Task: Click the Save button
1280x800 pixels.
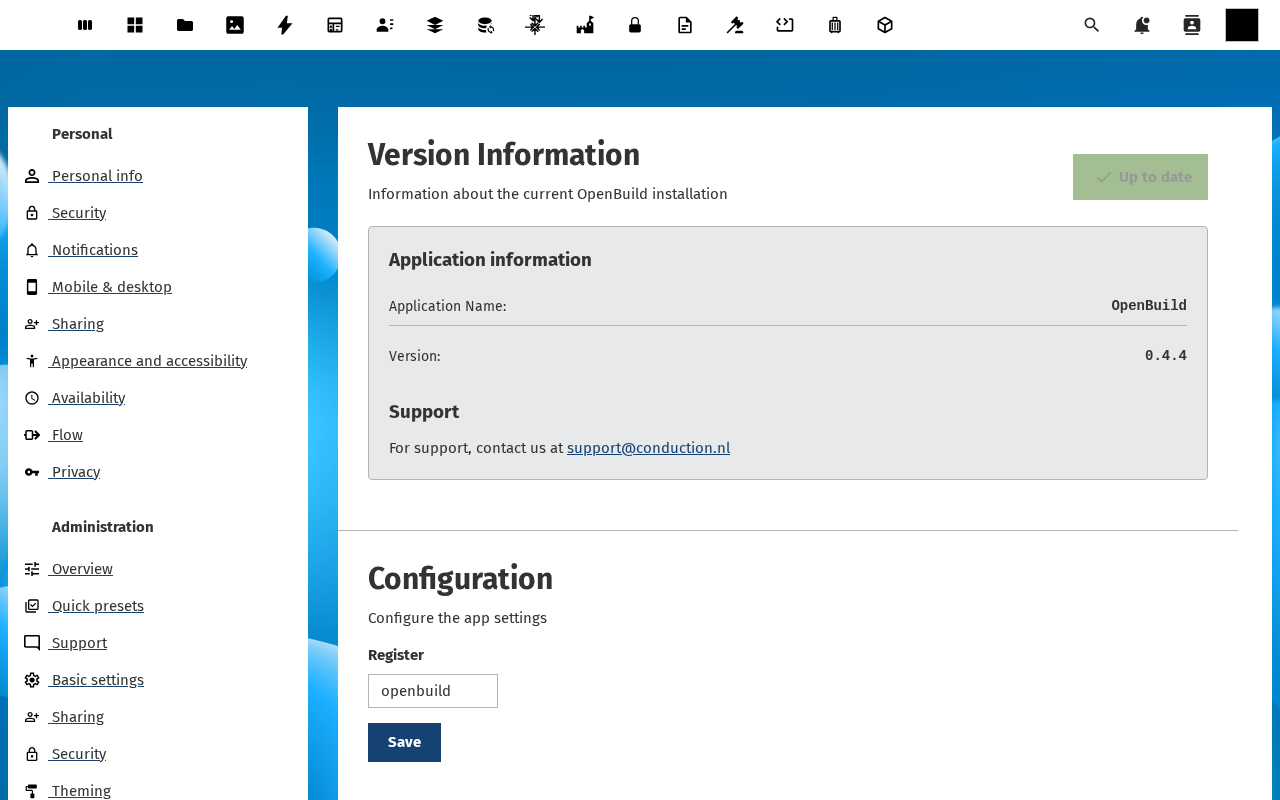Action: 404,742
